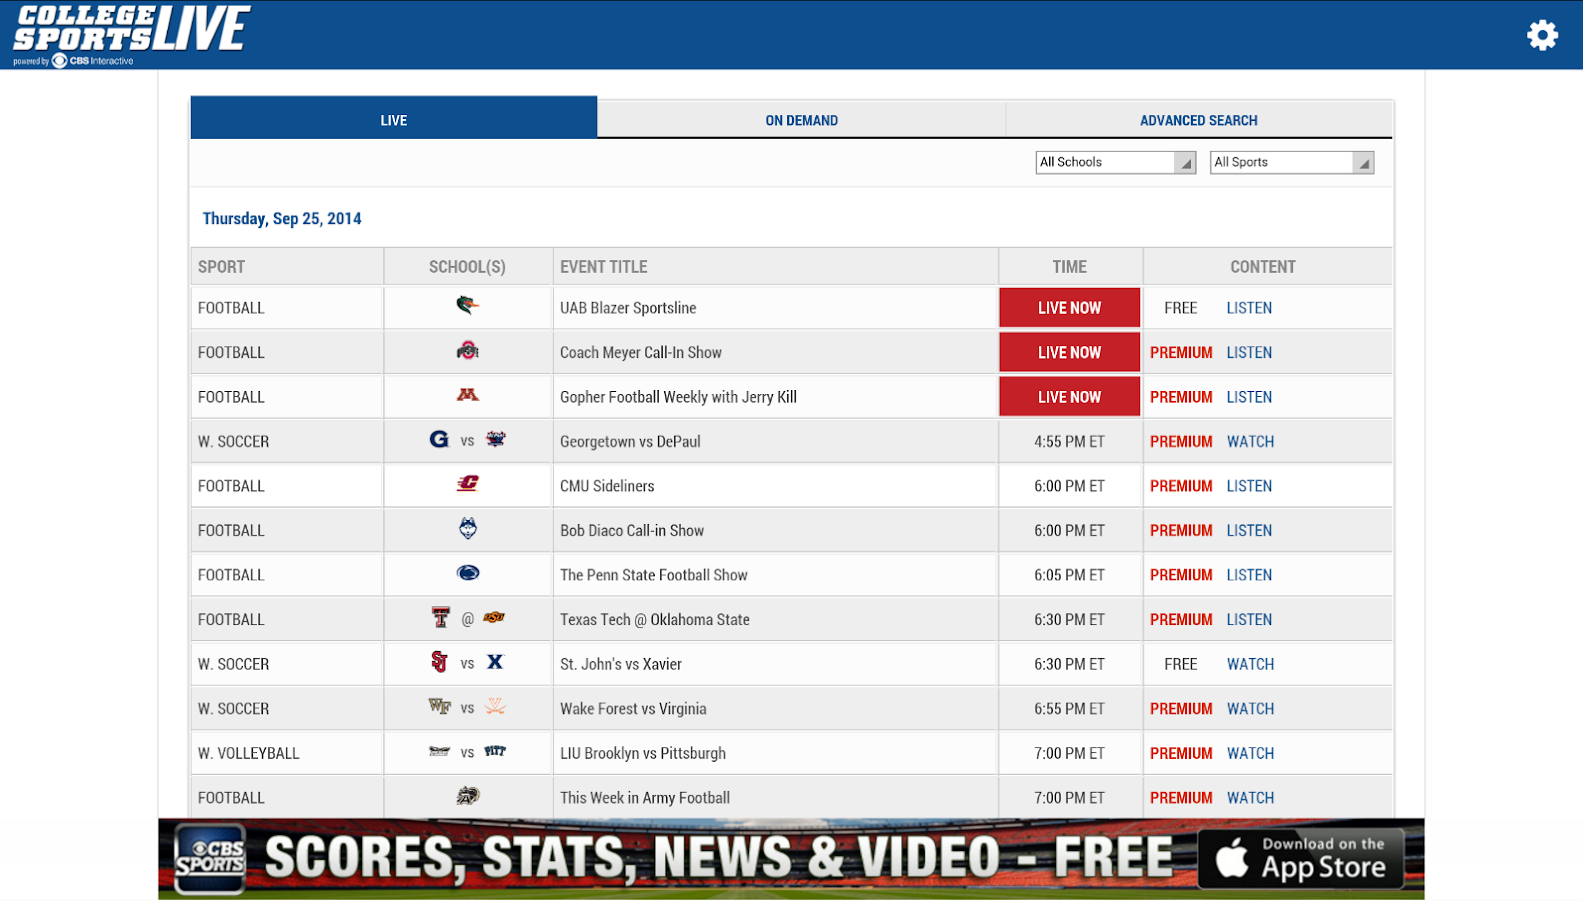This screenshot has height=900, width=1583.
Task: Click 'Texas Tech @ Oklahoma State' event title
Action: coord(655,619)
